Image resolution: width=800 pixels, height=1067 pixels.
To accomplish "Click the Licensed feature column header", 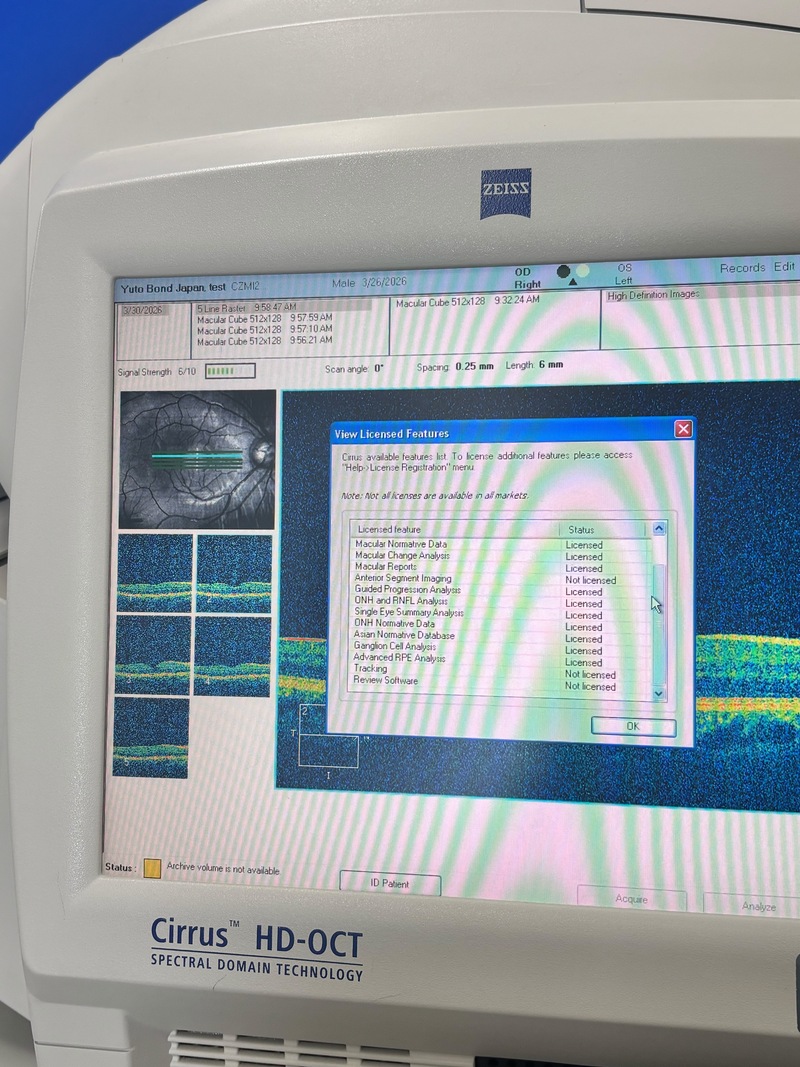I will tap(390, 529).
